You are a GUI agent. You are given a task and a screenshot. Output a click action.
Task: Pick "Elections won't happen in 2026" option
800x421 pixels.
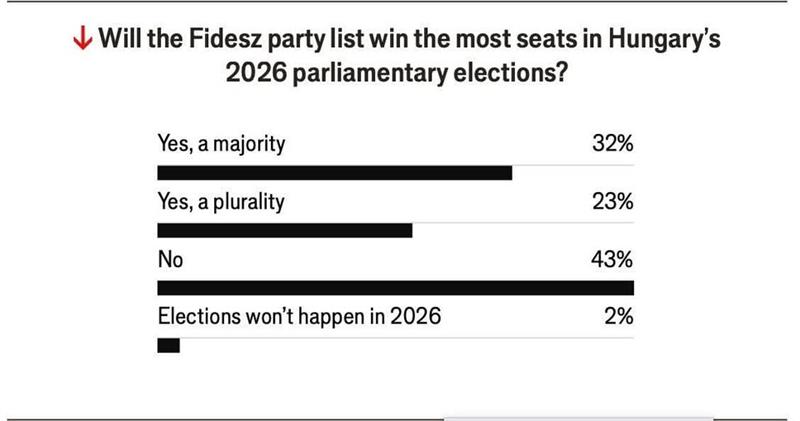click(x=299, y=317)
